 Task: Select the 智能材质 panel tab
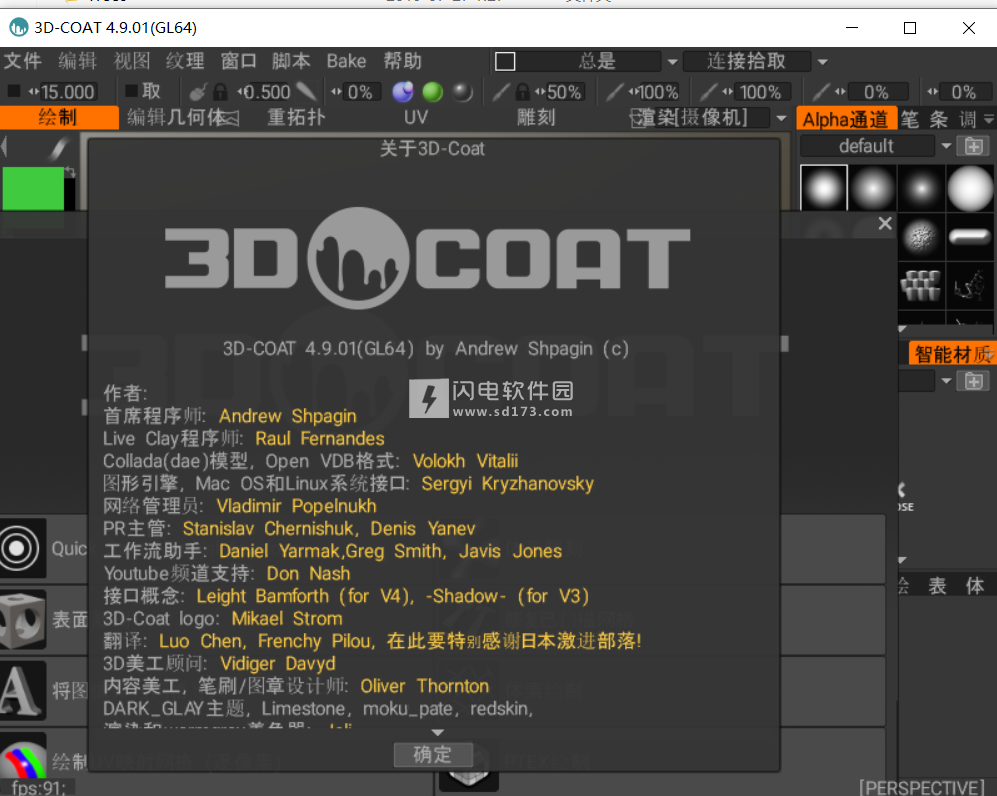click(953, 353)
